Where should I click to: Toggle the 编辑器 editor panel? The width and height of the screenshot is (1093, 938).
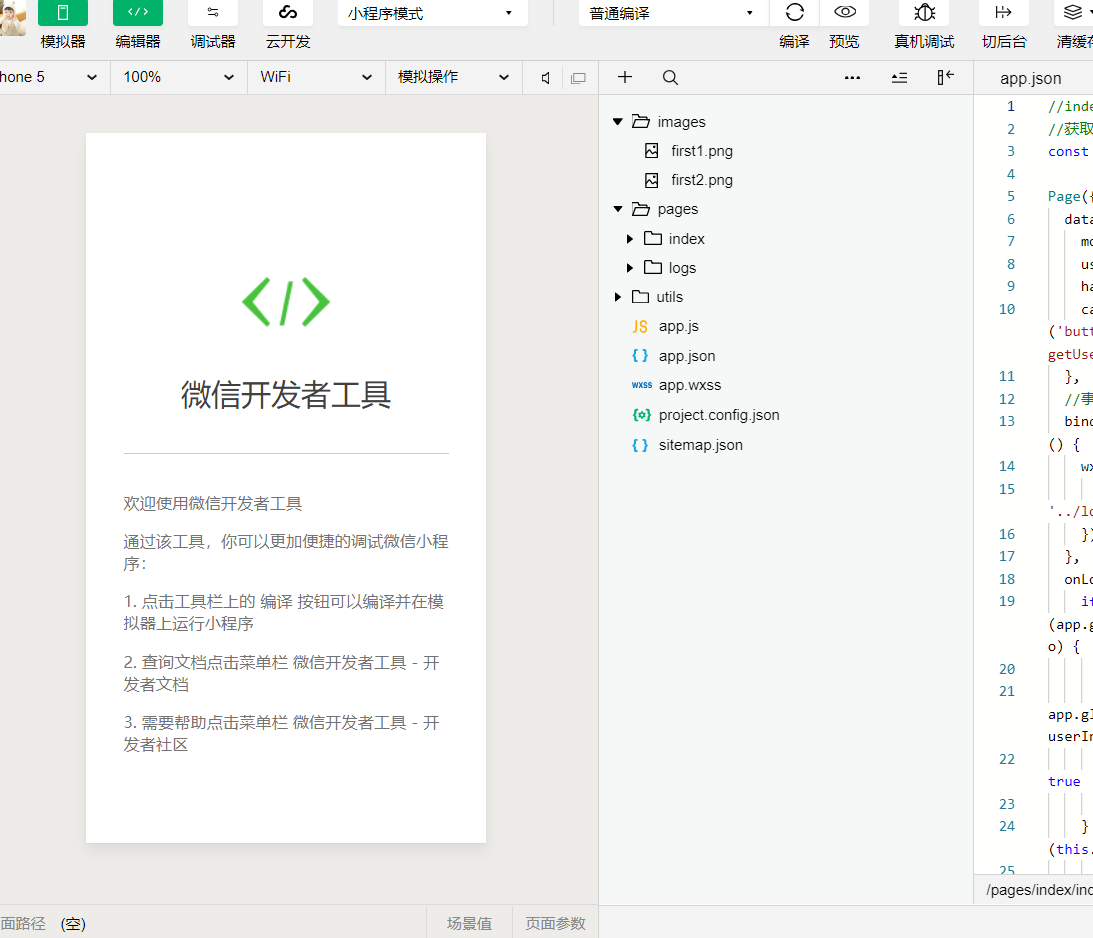pos(137,13)
